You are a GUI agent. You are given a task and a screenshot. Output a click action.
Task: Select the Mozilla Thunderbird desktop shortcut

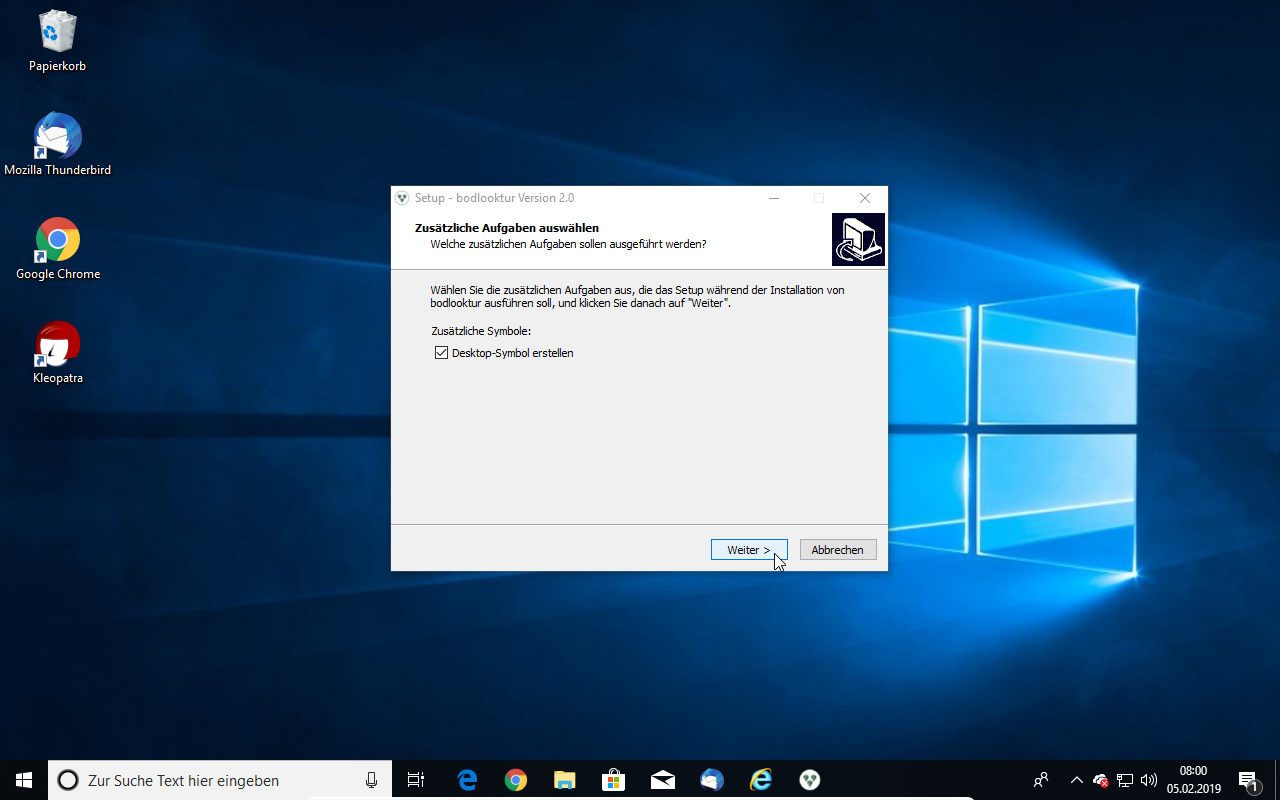tap(57, 137)
